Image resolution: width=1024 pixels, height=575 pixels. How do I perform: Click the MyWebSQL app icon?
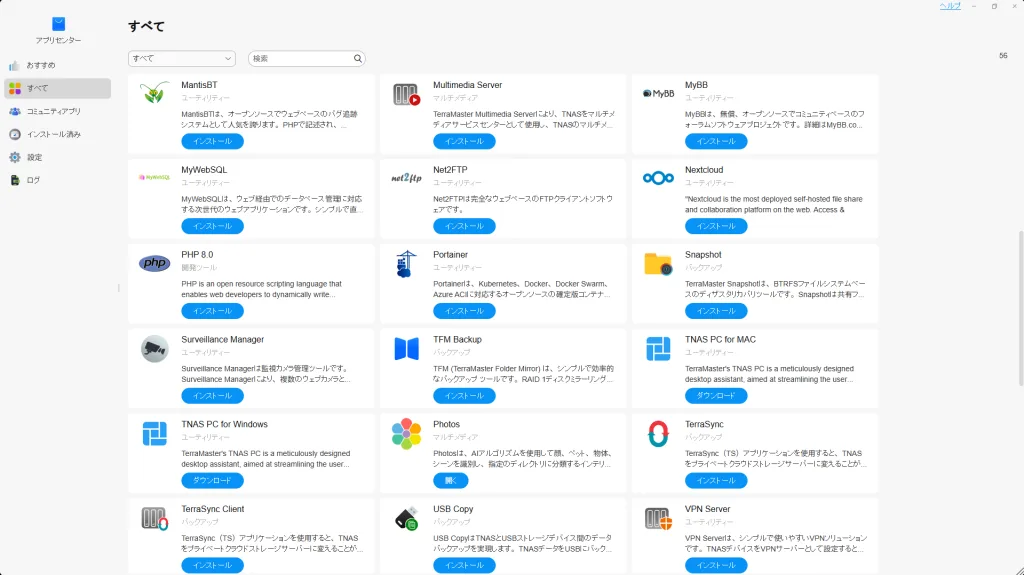(x=154, y=177)
